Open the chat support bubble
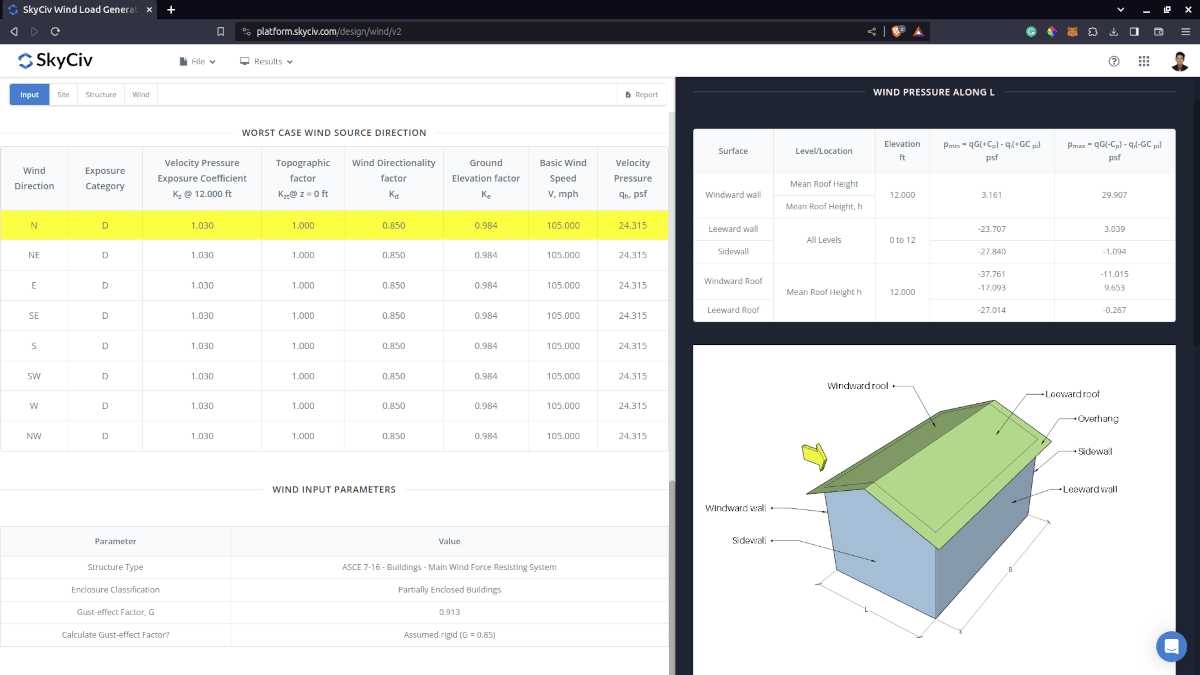Screen dimensions: 1200x675 click(1171, 646)
